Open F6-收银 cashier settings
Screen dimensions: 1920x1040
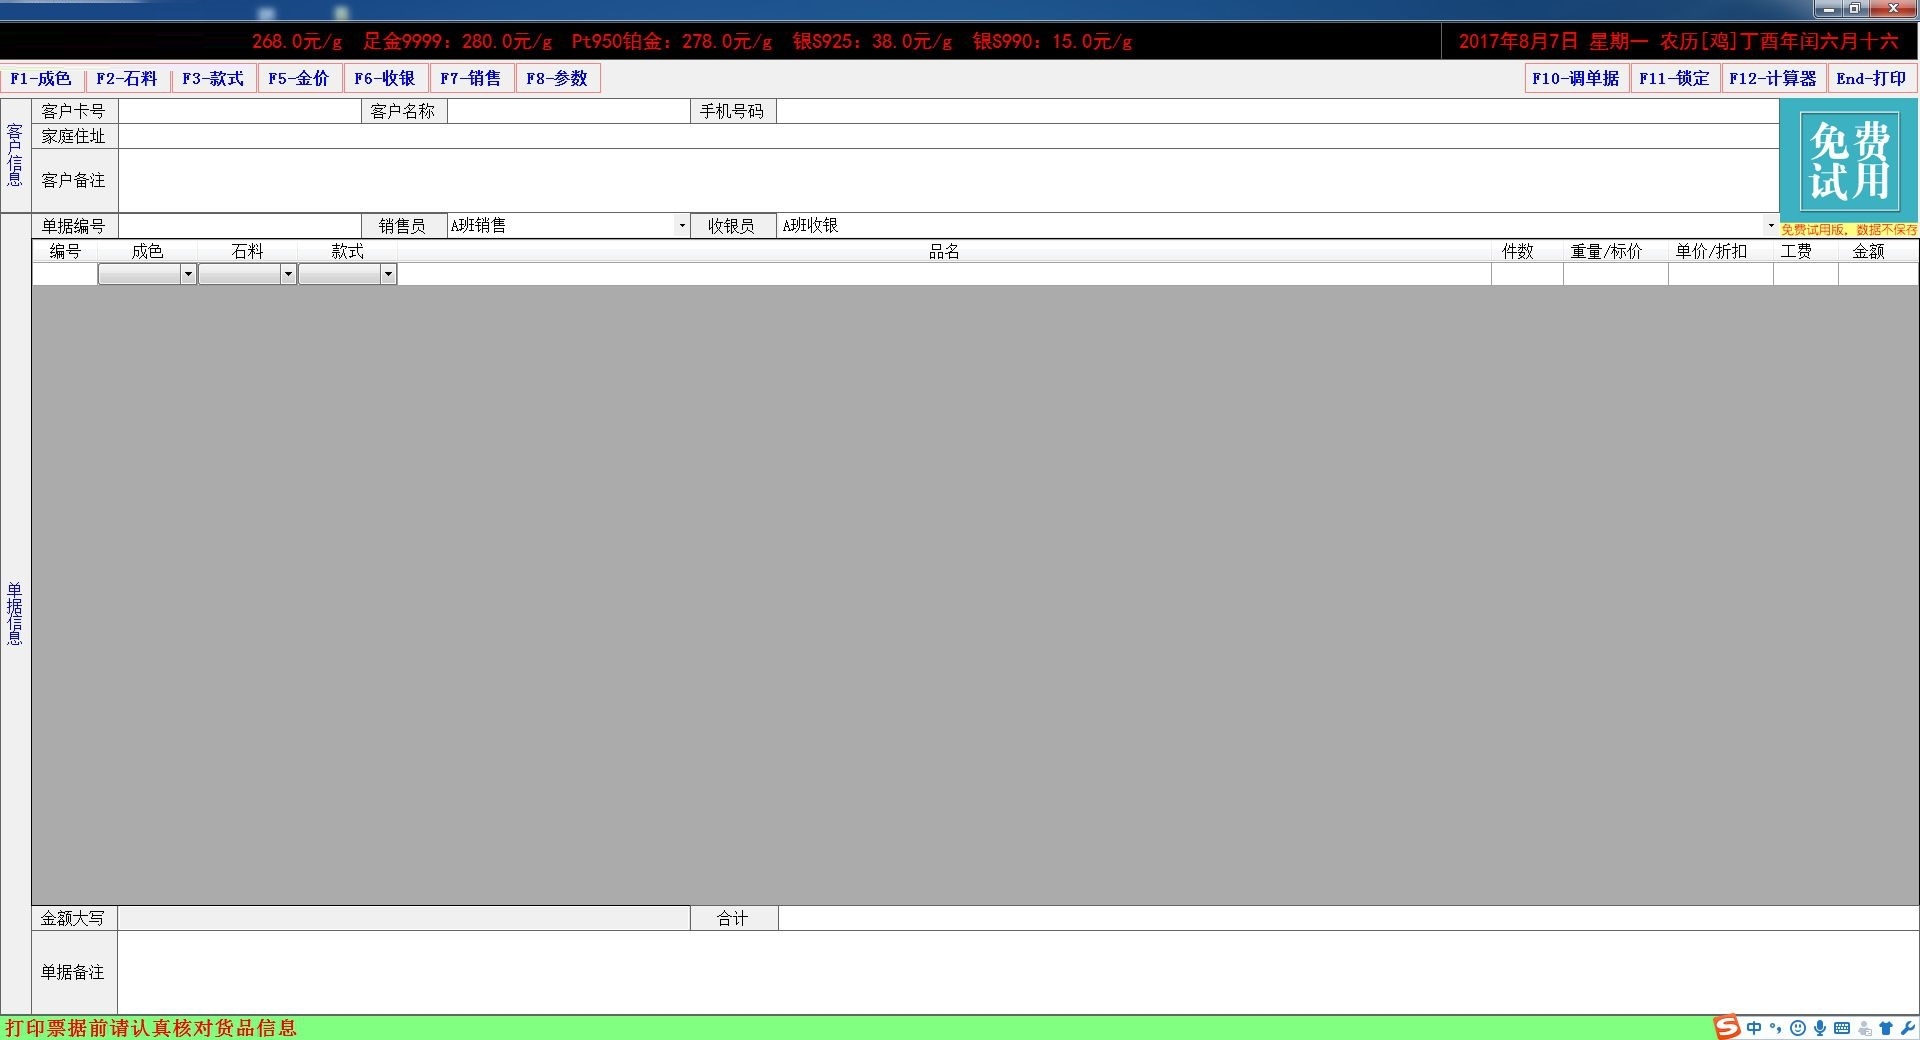[x=385, y=78]
